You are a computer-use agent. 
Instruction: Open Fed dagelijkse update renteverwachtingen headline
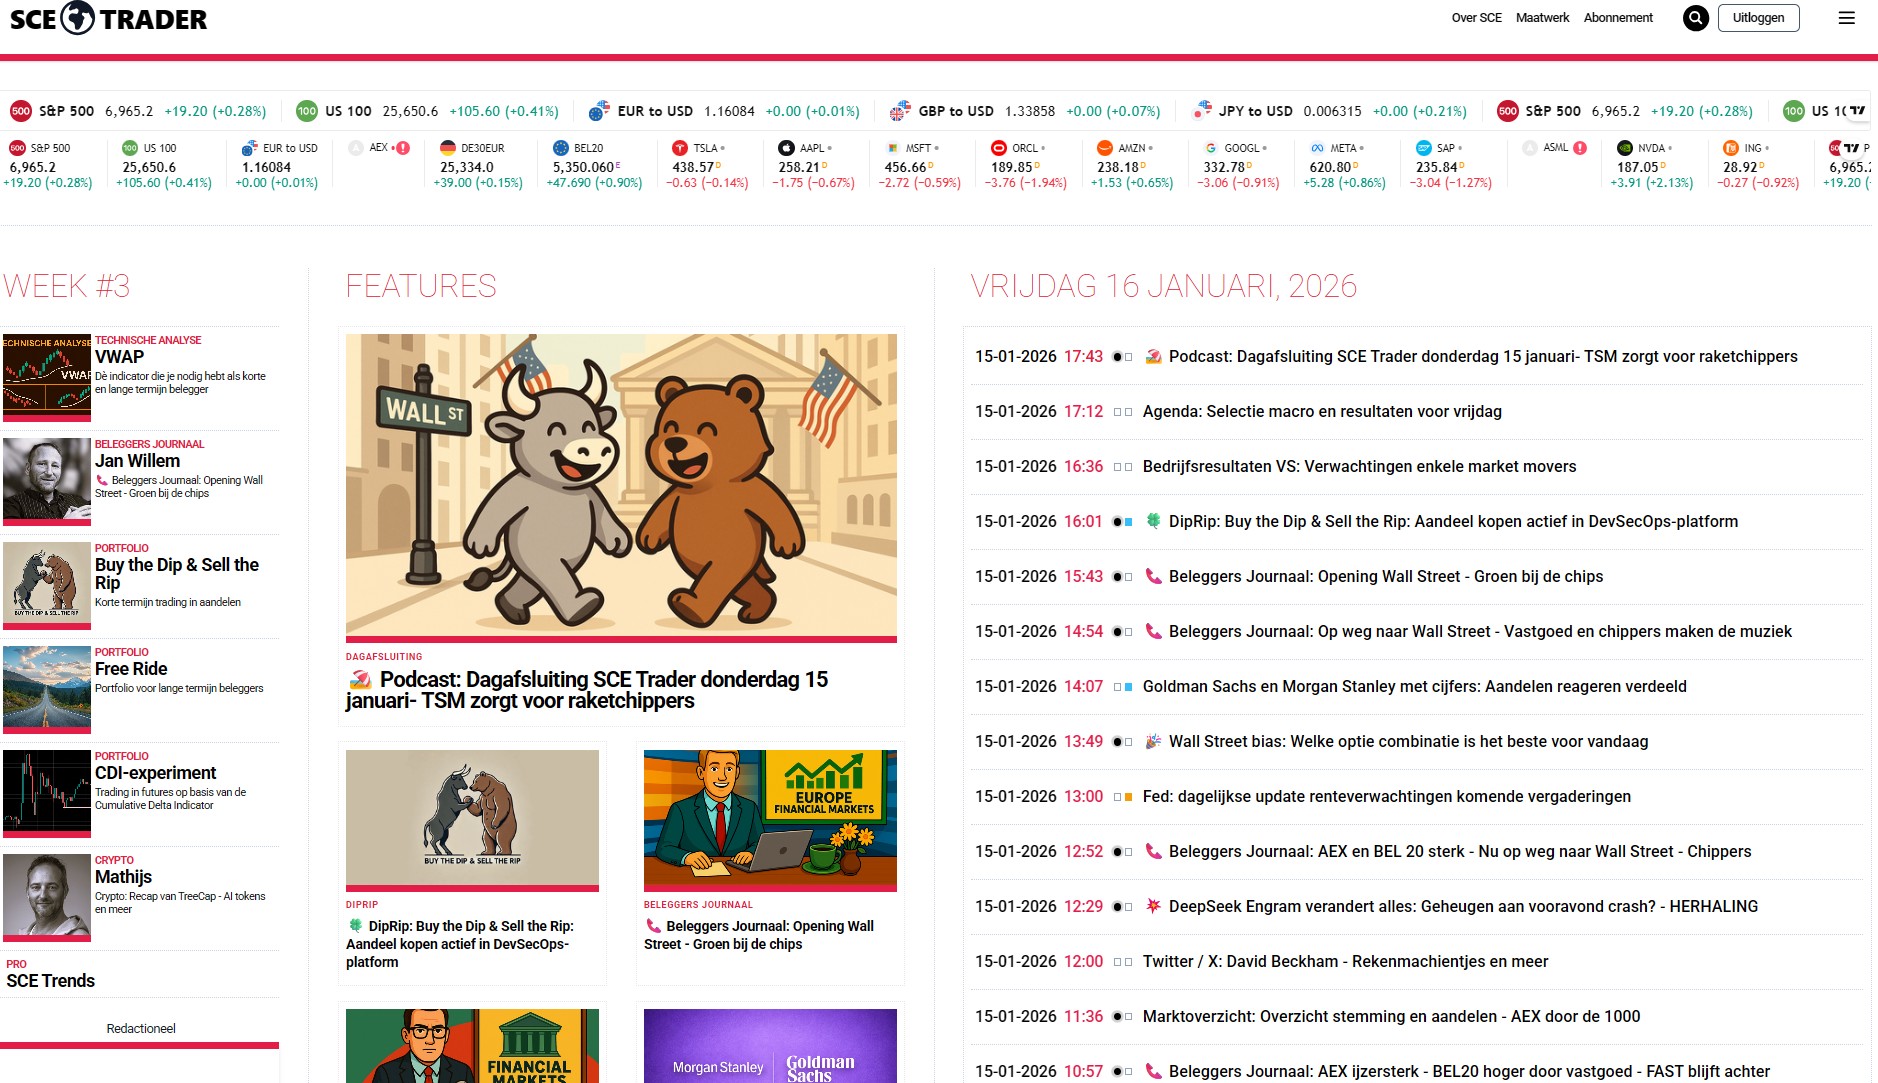(x=1386, y=796)
